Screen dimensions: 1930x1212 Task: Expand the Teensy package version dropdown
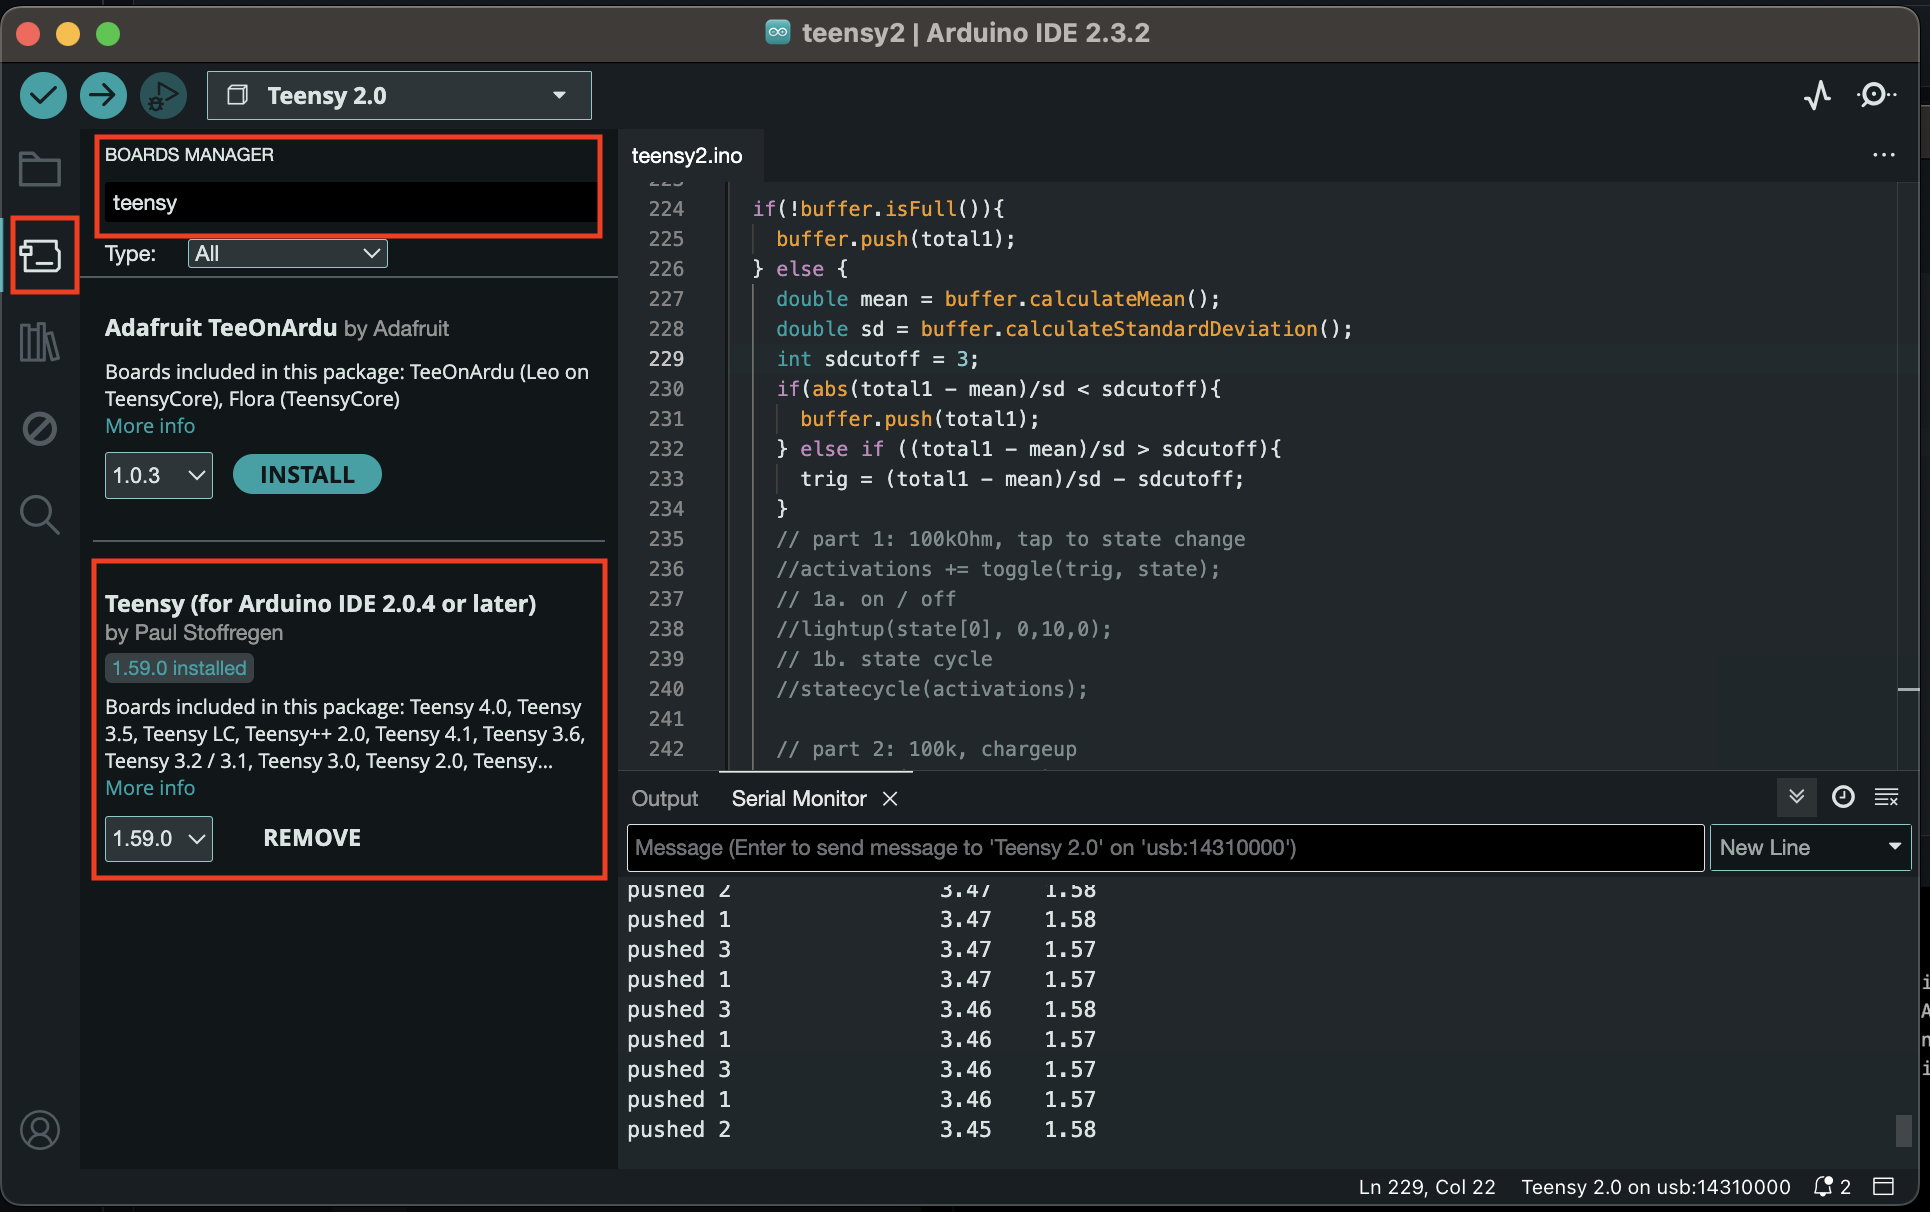(156, 838)
